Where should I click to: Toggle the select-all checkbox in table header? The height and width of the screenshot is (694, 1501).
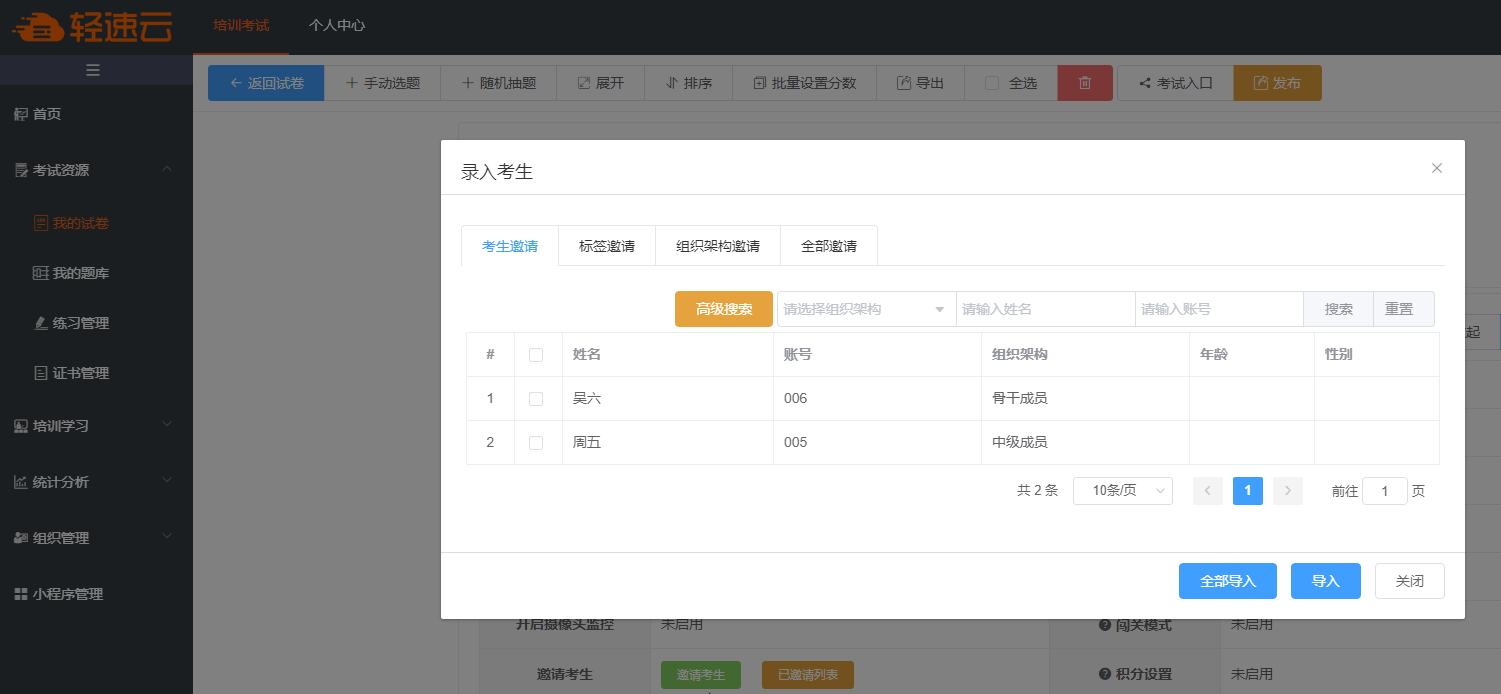pyautogui.click(x=536, y=355)
